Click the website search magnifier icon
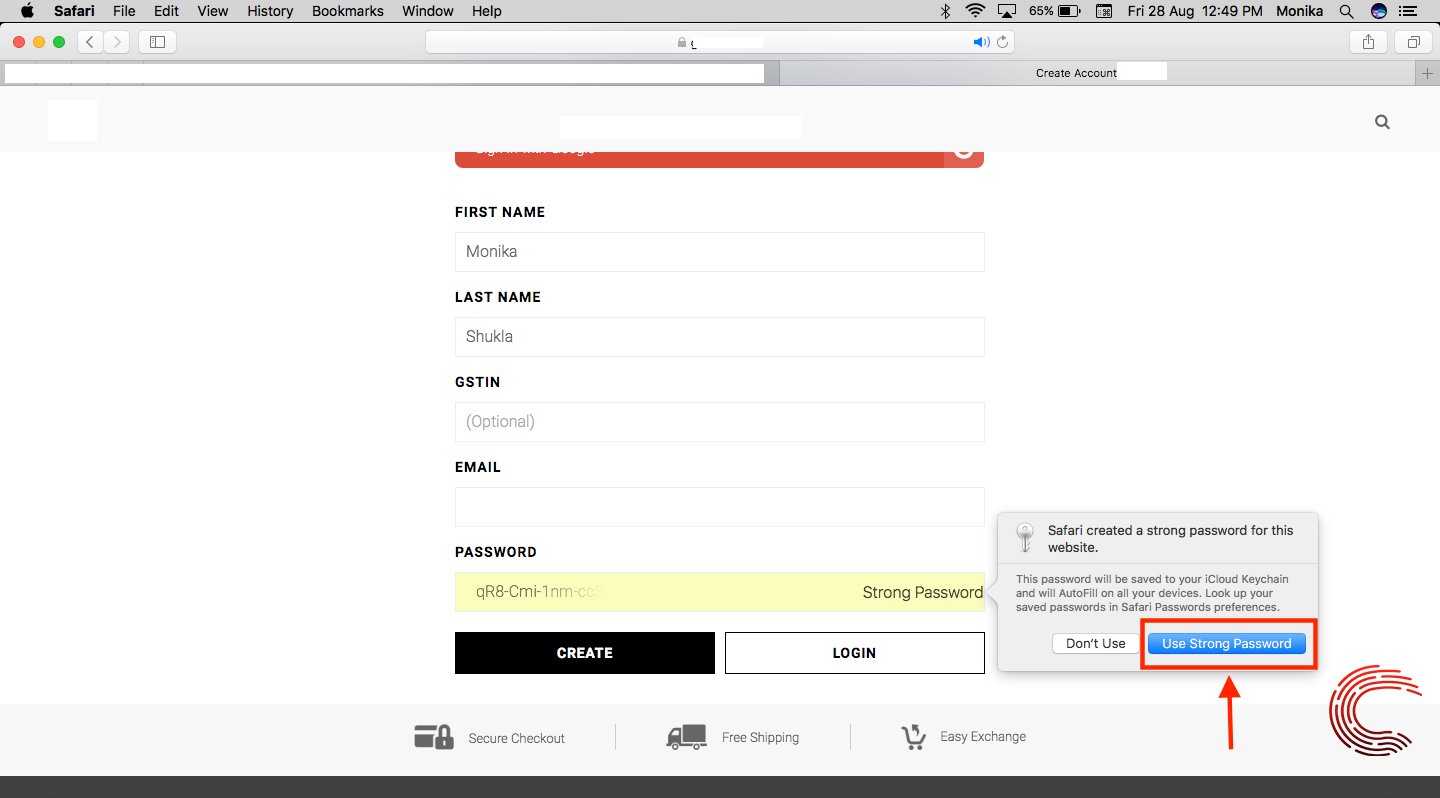 (x=1382, y=122)
